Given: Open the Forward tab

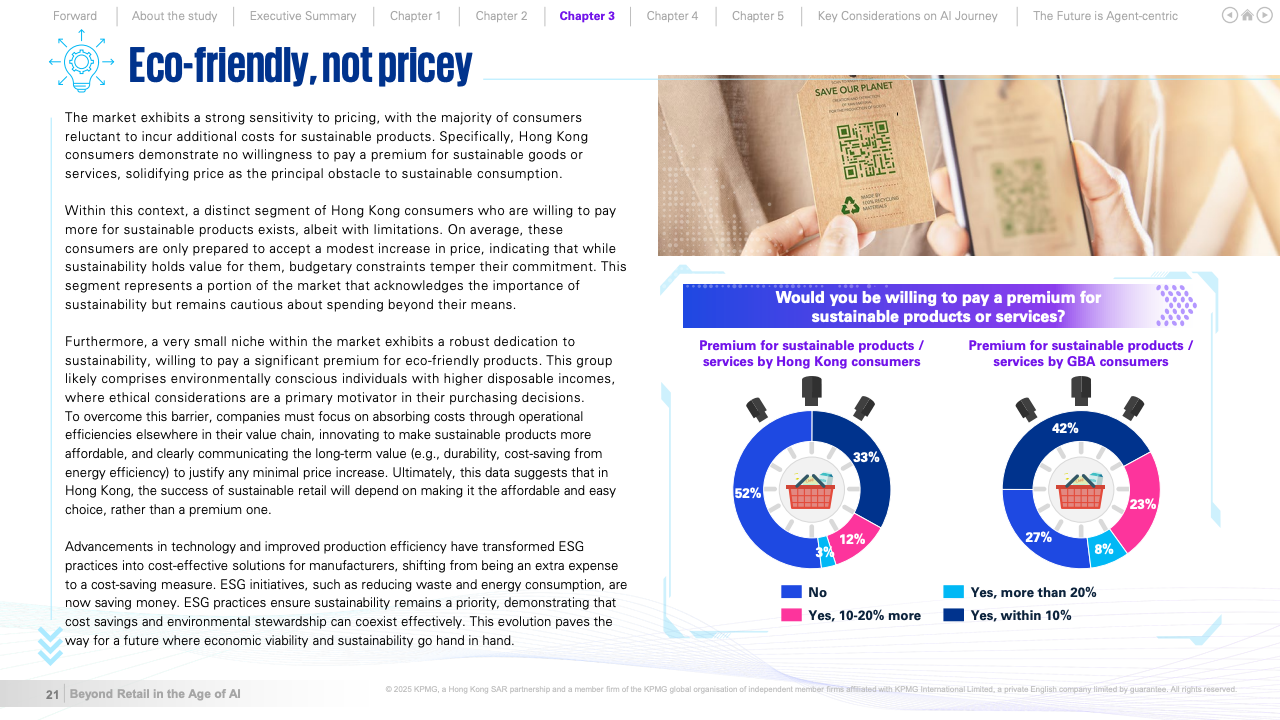Looking at the screenshot, I should (75, 16).
